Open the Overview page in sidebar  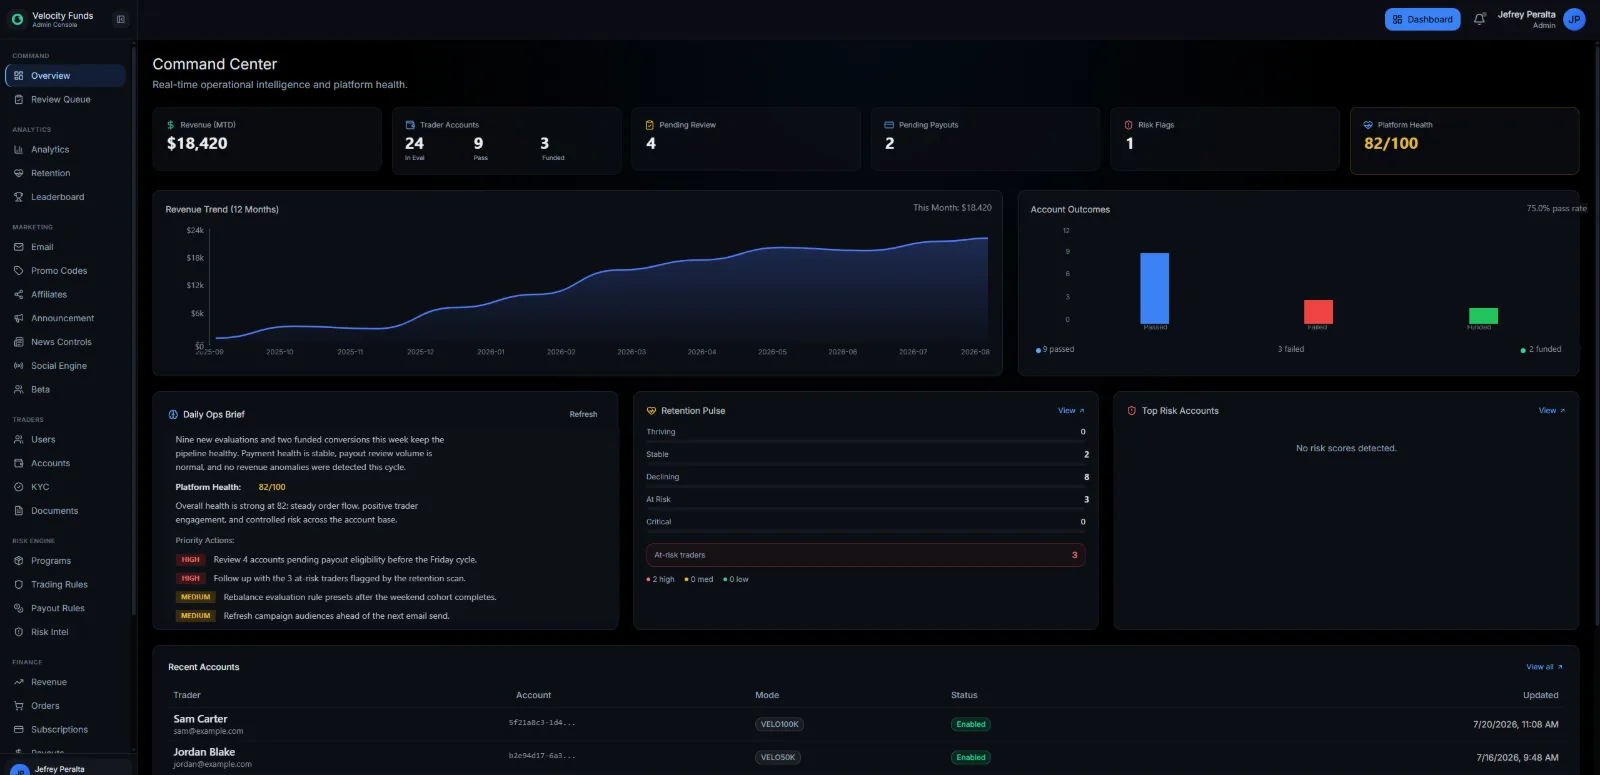[65, 76]
